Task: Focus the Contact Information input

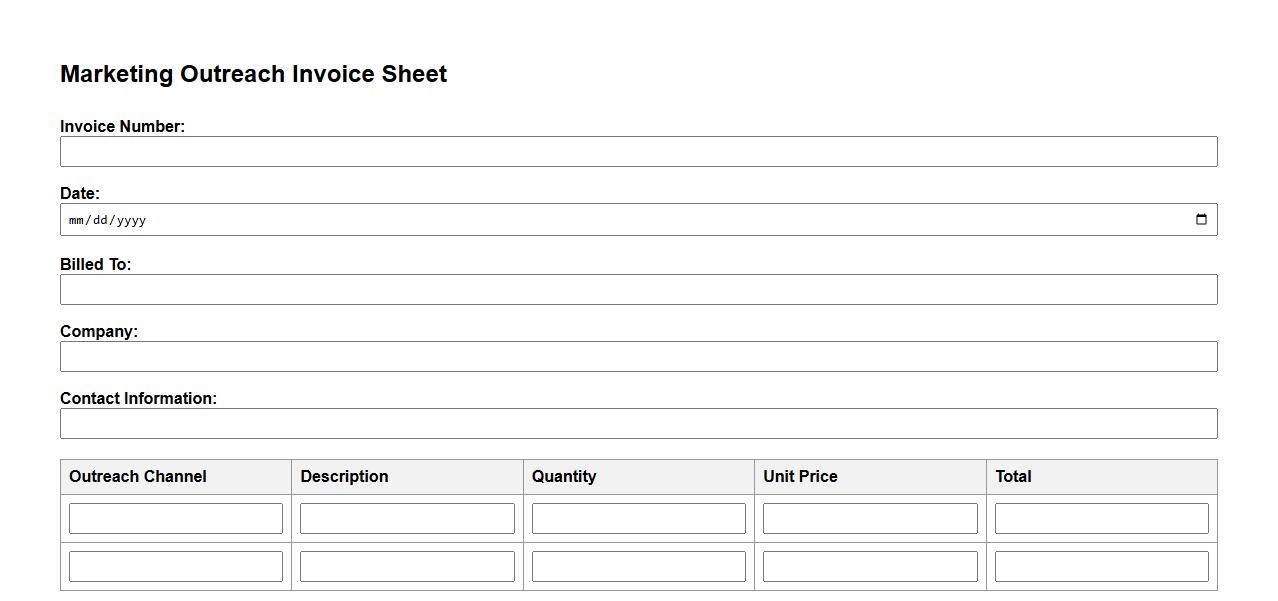Action: coord(638,424)
